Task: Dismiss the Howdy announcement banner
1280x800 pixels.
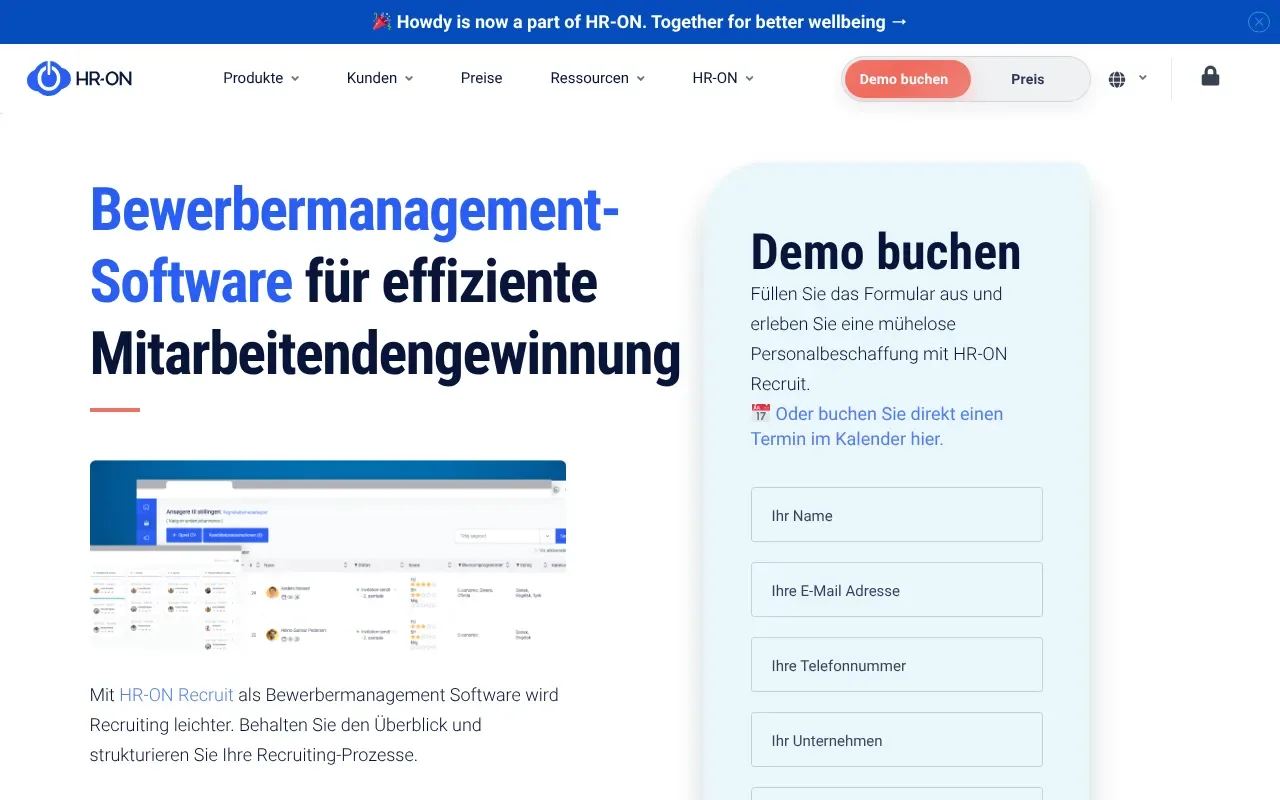Action: click(1258, 21)
